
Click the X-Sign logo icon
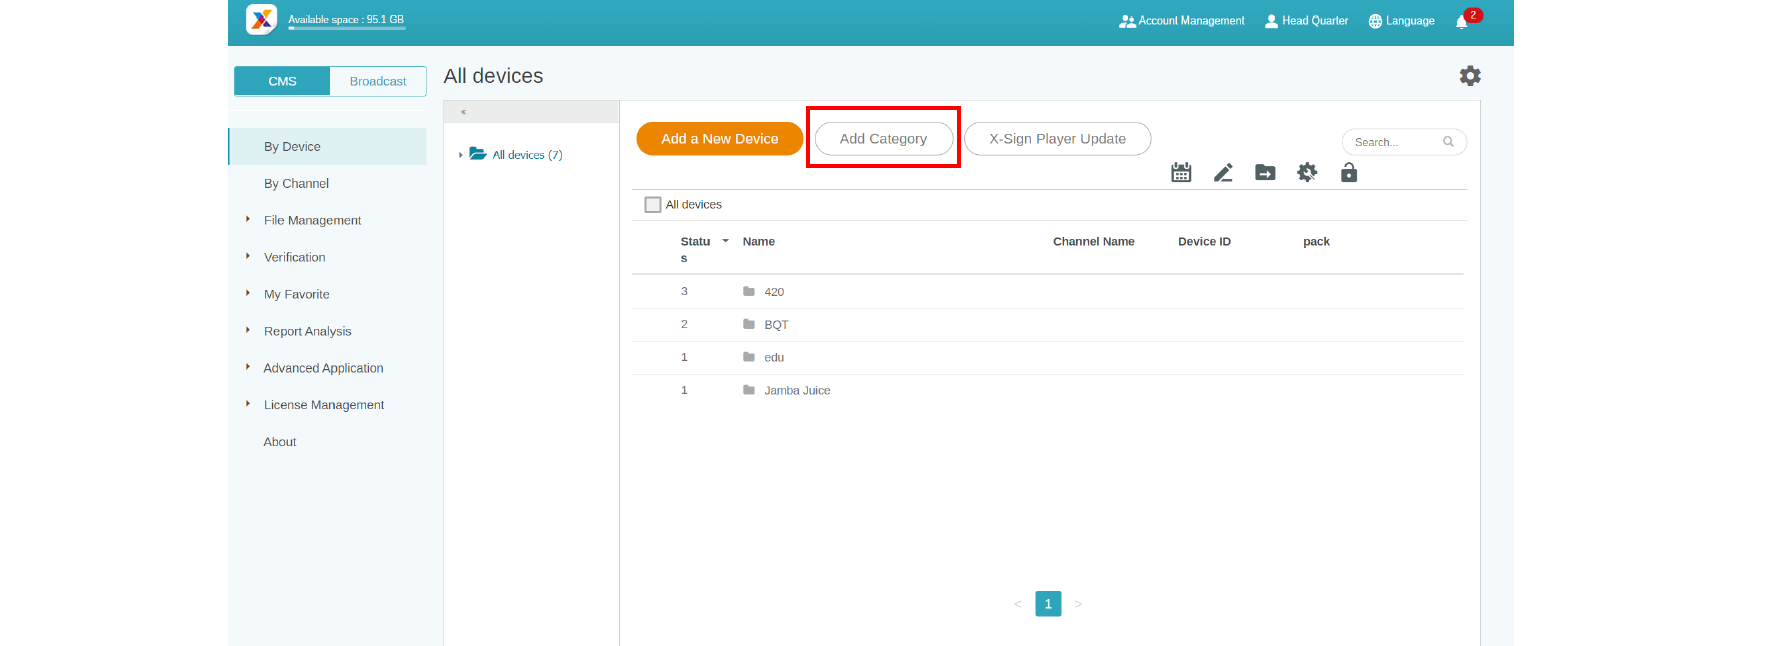click(x=261, y=20)
